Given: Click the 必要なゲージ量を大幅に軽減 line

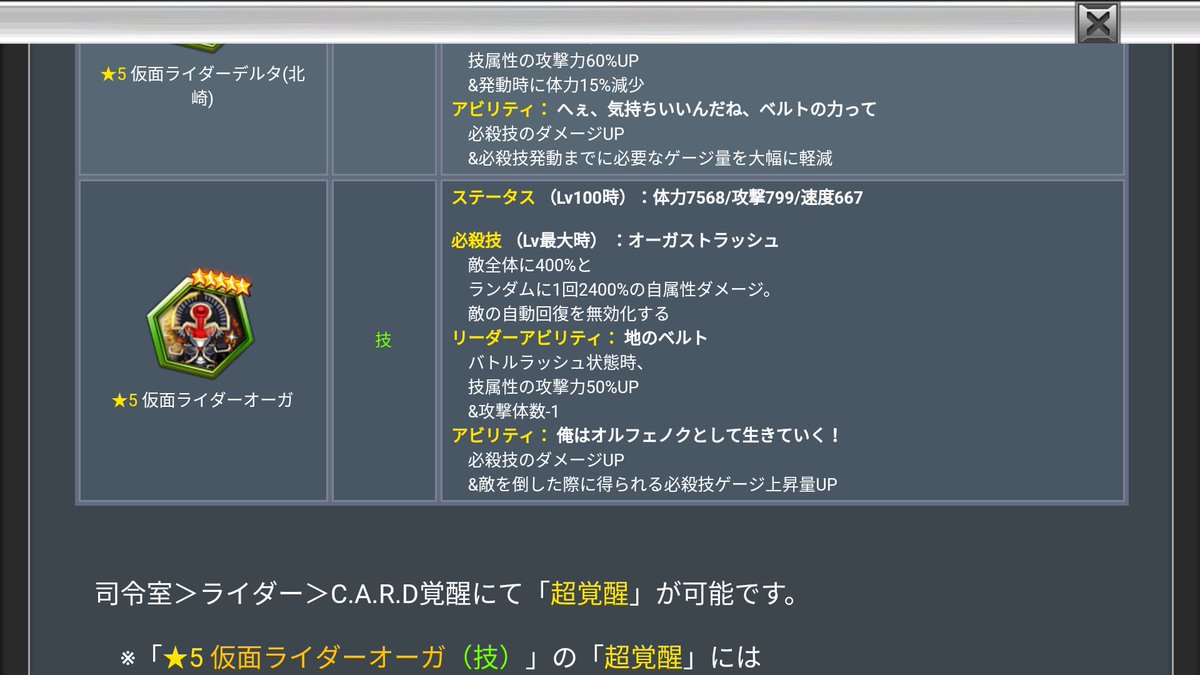Looking at the screenshot, I should pos(650,157).
